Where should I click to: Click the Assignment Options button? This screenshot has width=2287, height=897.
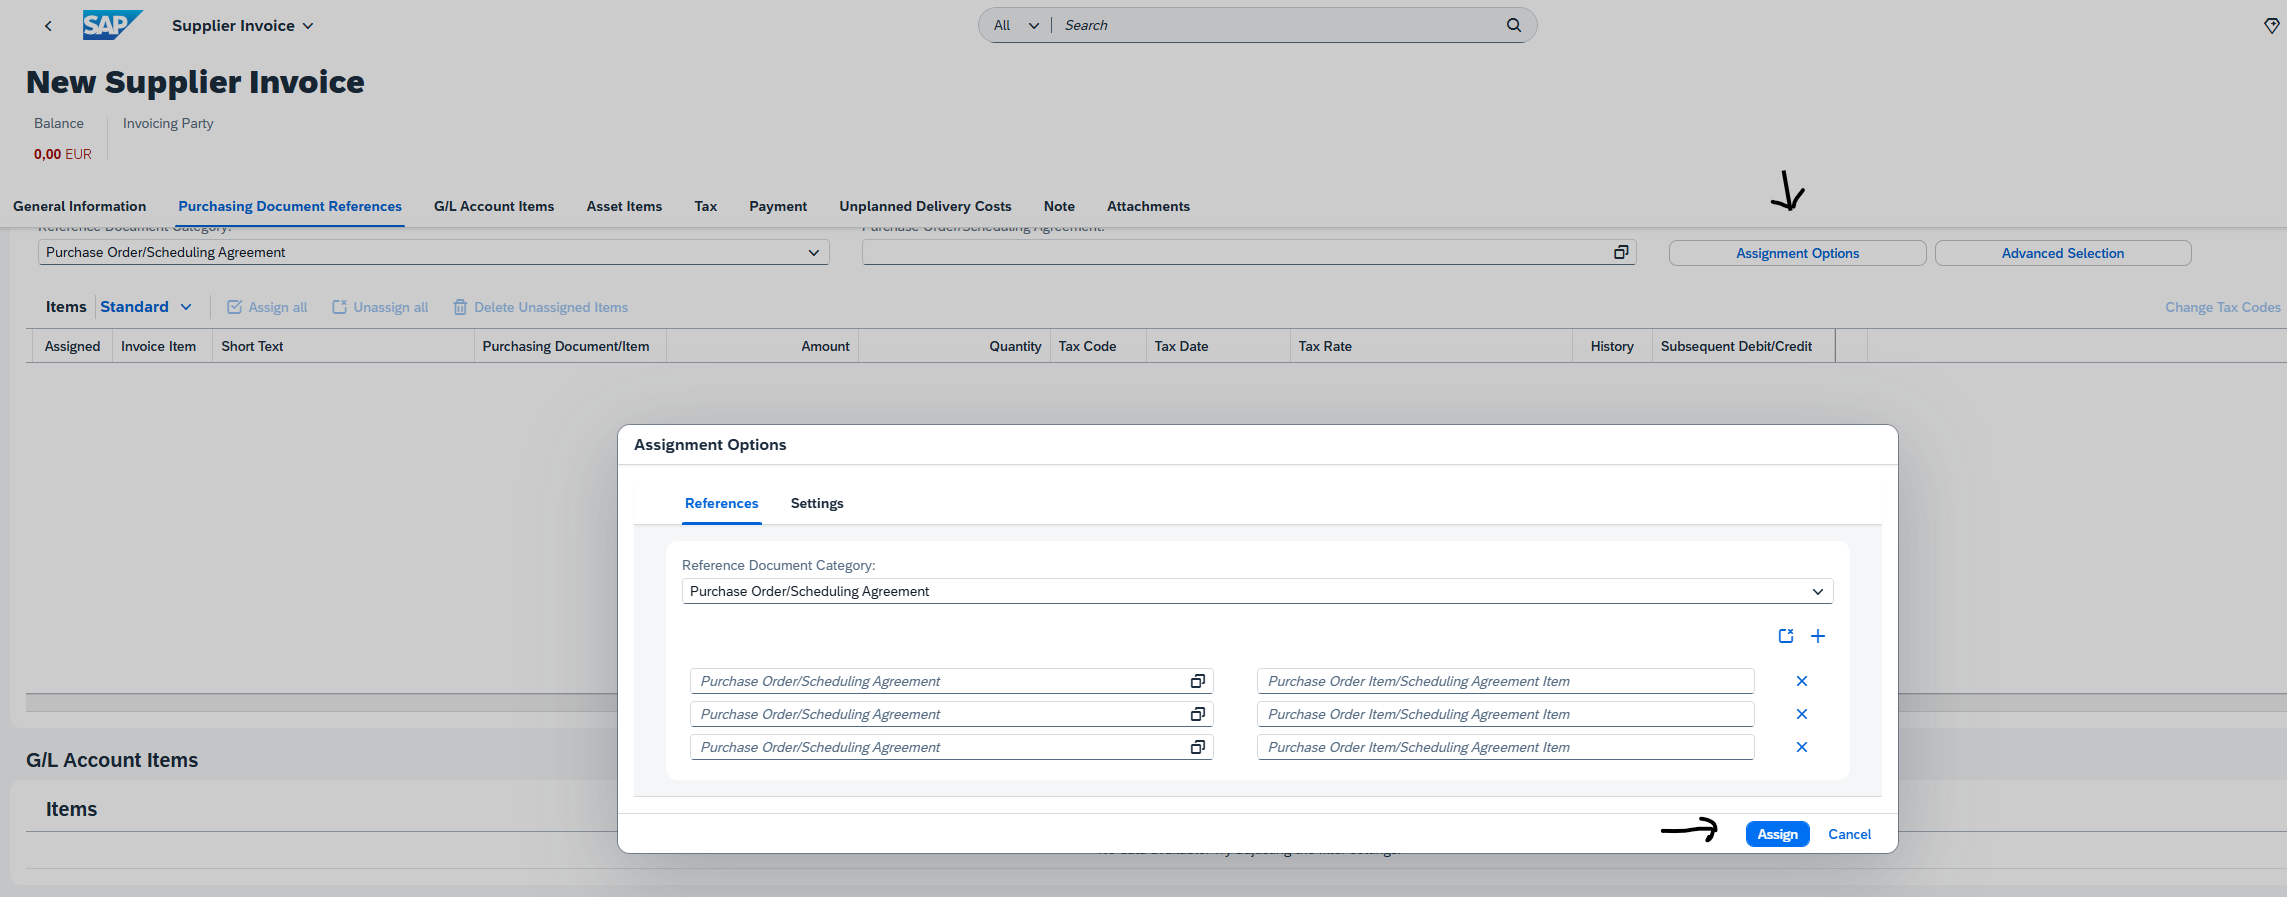click(1797, 253)
